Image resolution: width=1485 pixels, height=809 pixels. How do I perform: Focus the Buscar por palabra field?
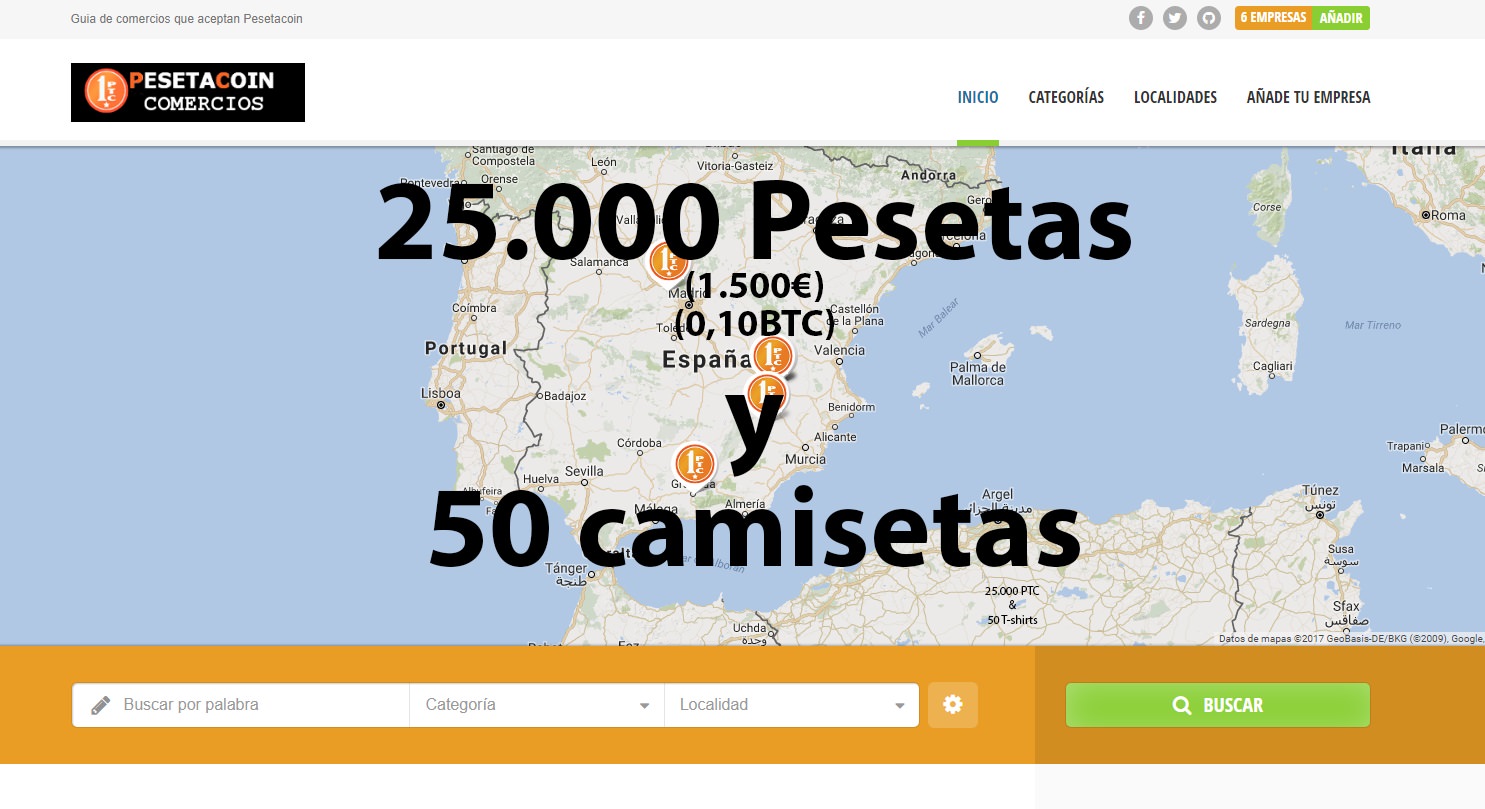[x=240, y=705]
